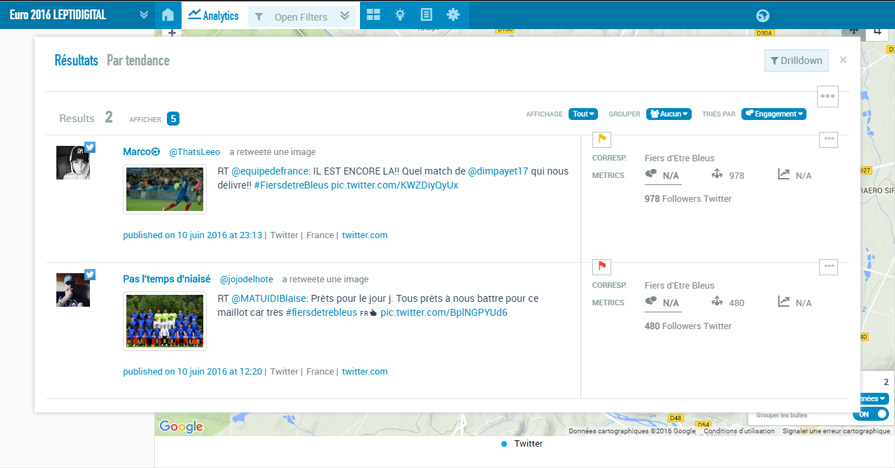Open the report document icon
The width and height of the screenshot is (895, 468).
coord(426,15)
